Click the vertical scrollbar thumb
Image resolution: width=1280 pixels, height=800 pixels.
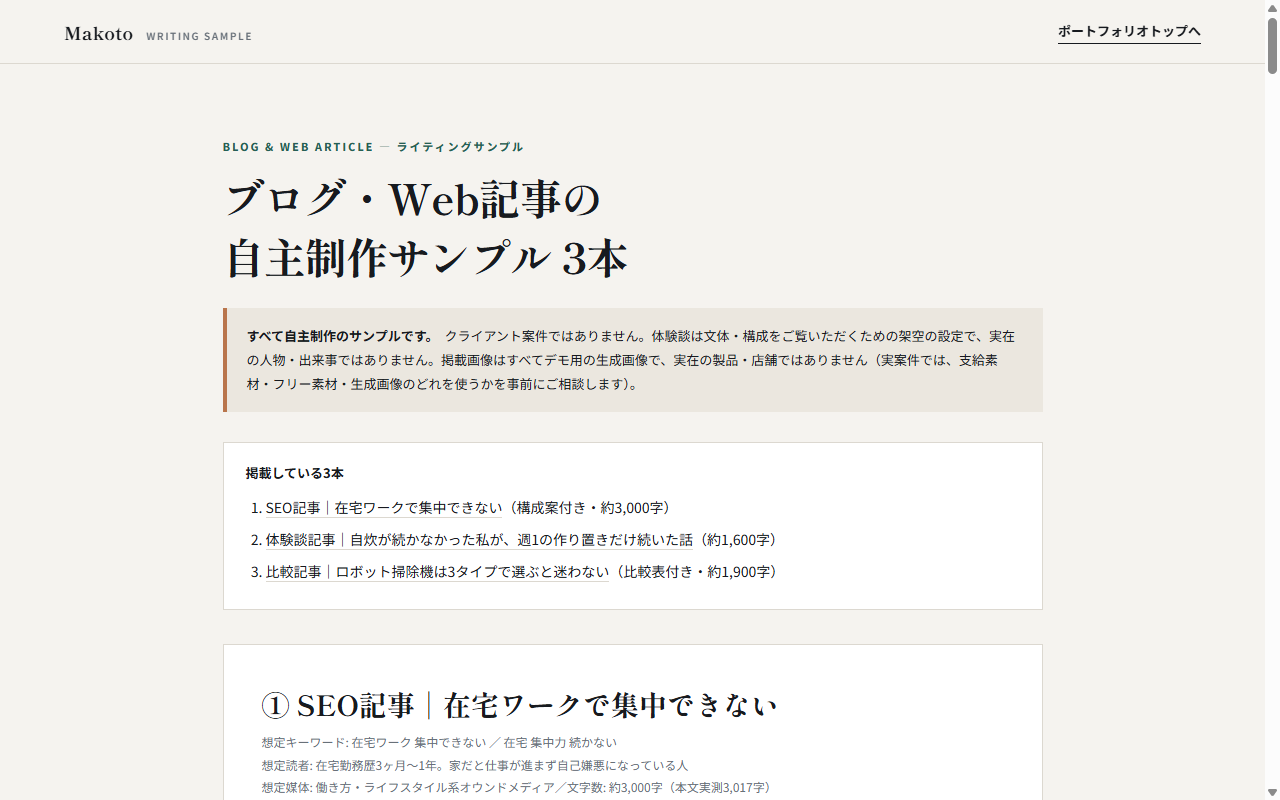pos(1272,45)
